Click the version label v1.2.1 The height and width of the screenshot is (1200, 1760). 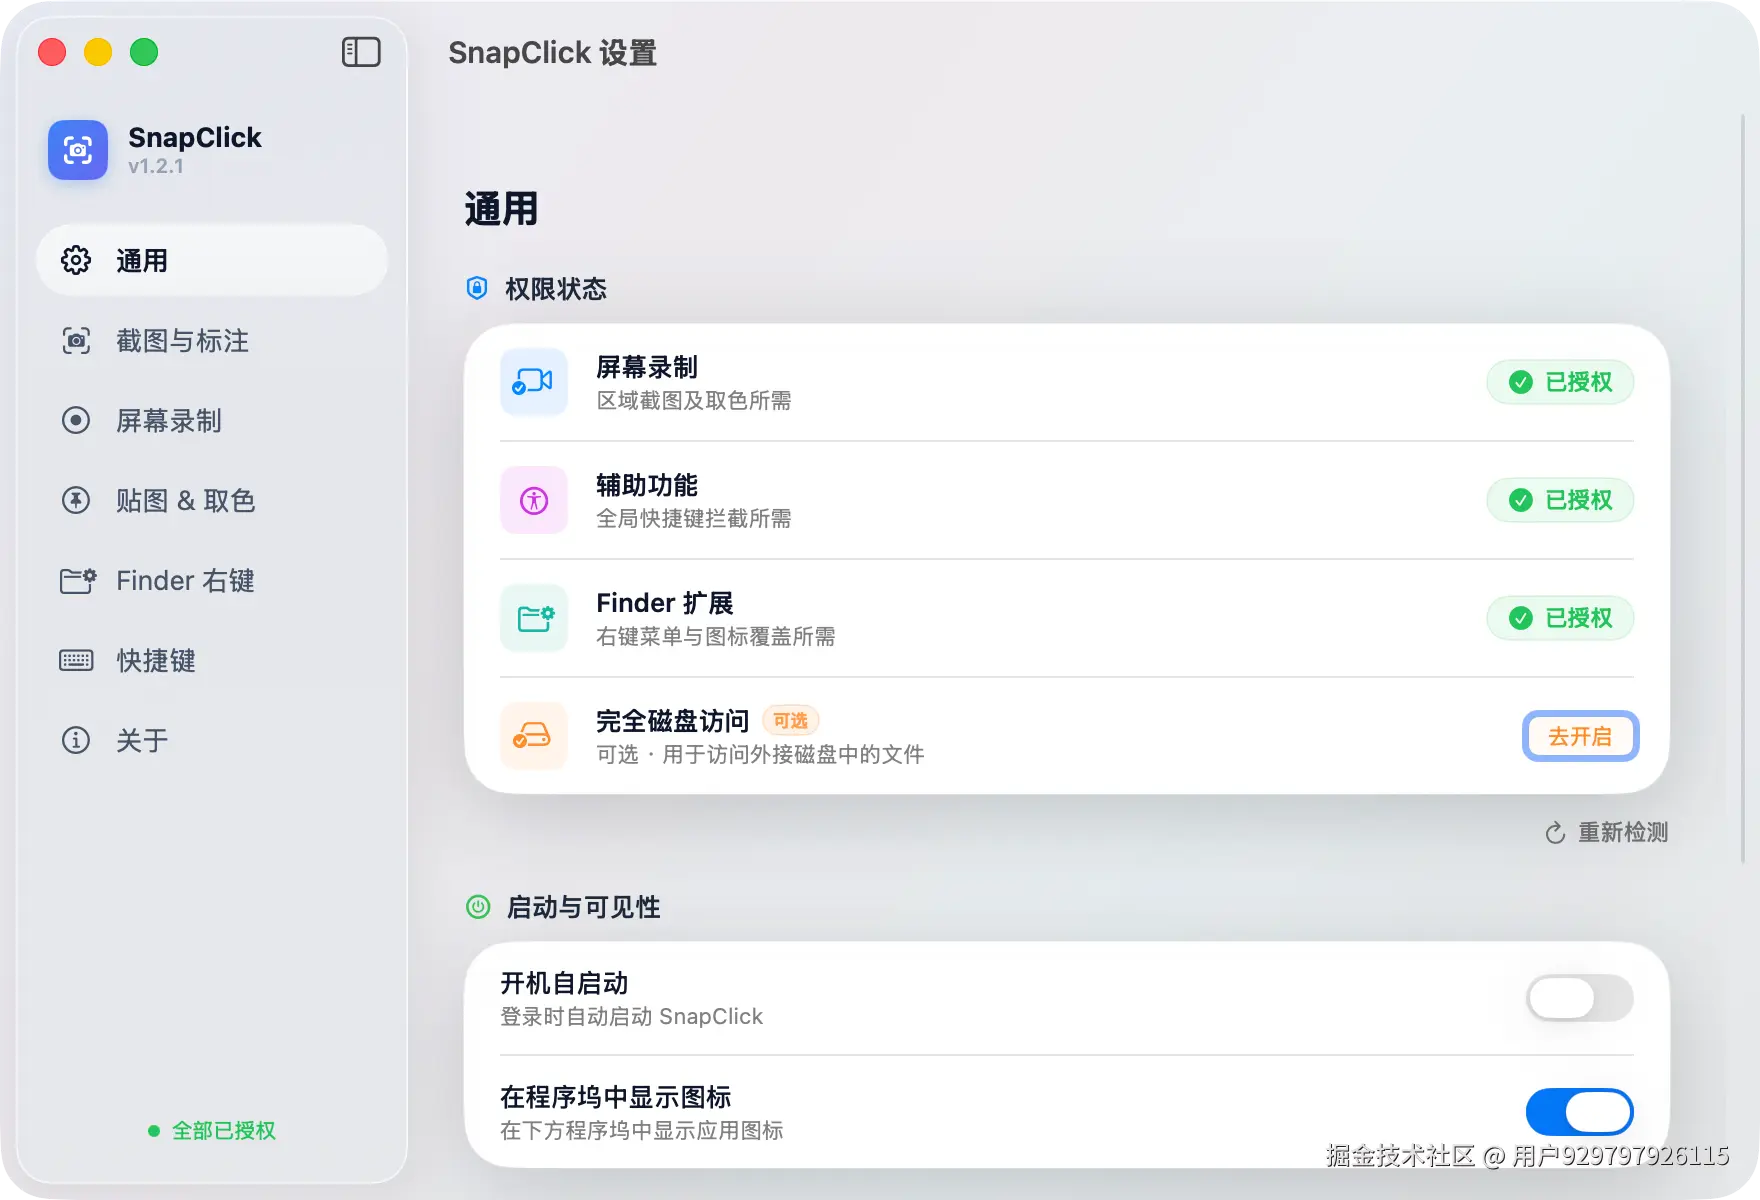pyautogui.click(x=156, y=166)
